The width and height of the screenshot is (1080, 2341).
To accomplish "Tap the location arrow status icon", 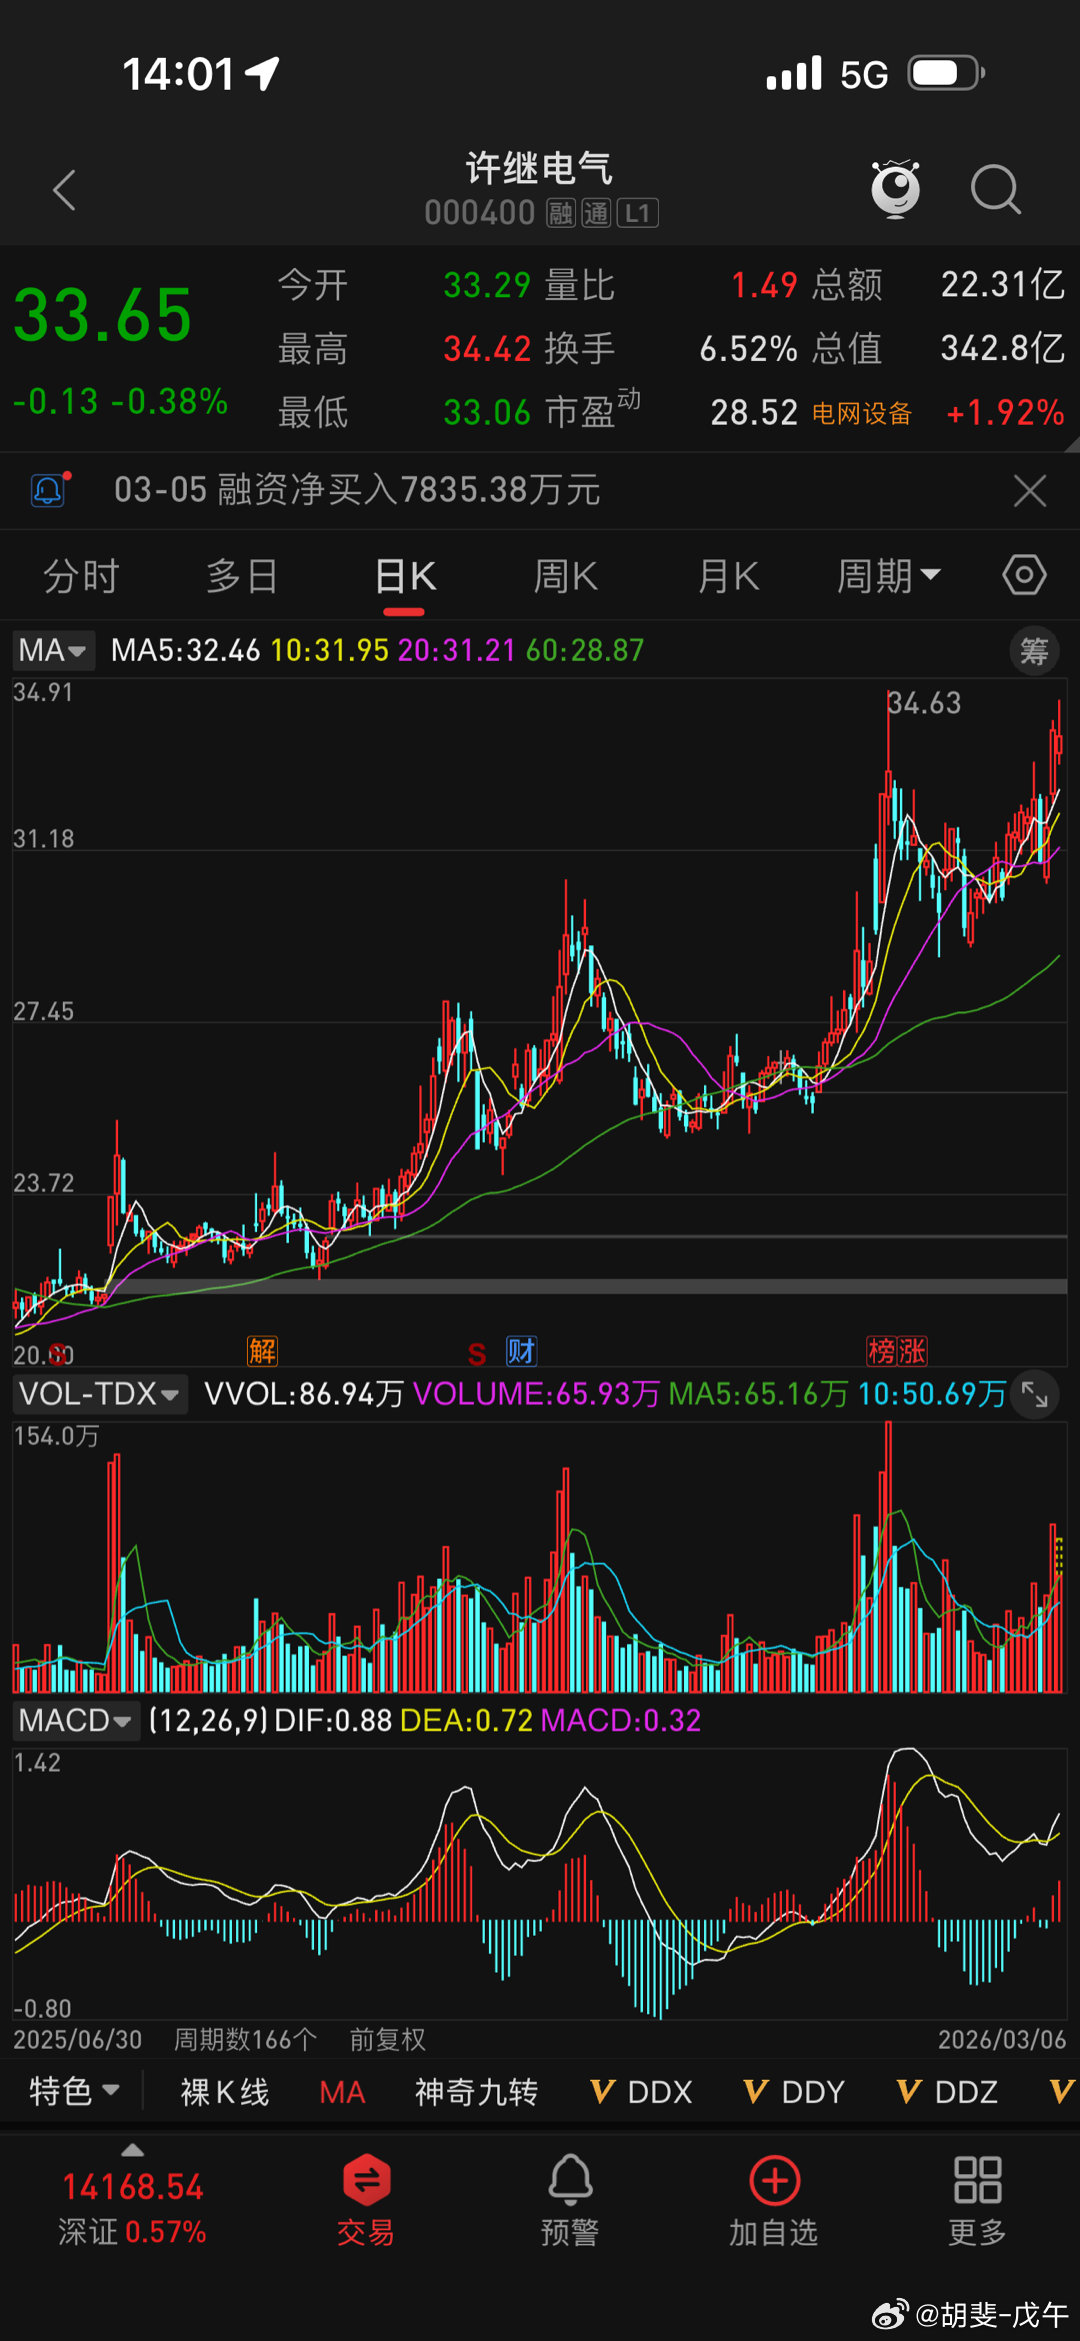I will (262, 73).
